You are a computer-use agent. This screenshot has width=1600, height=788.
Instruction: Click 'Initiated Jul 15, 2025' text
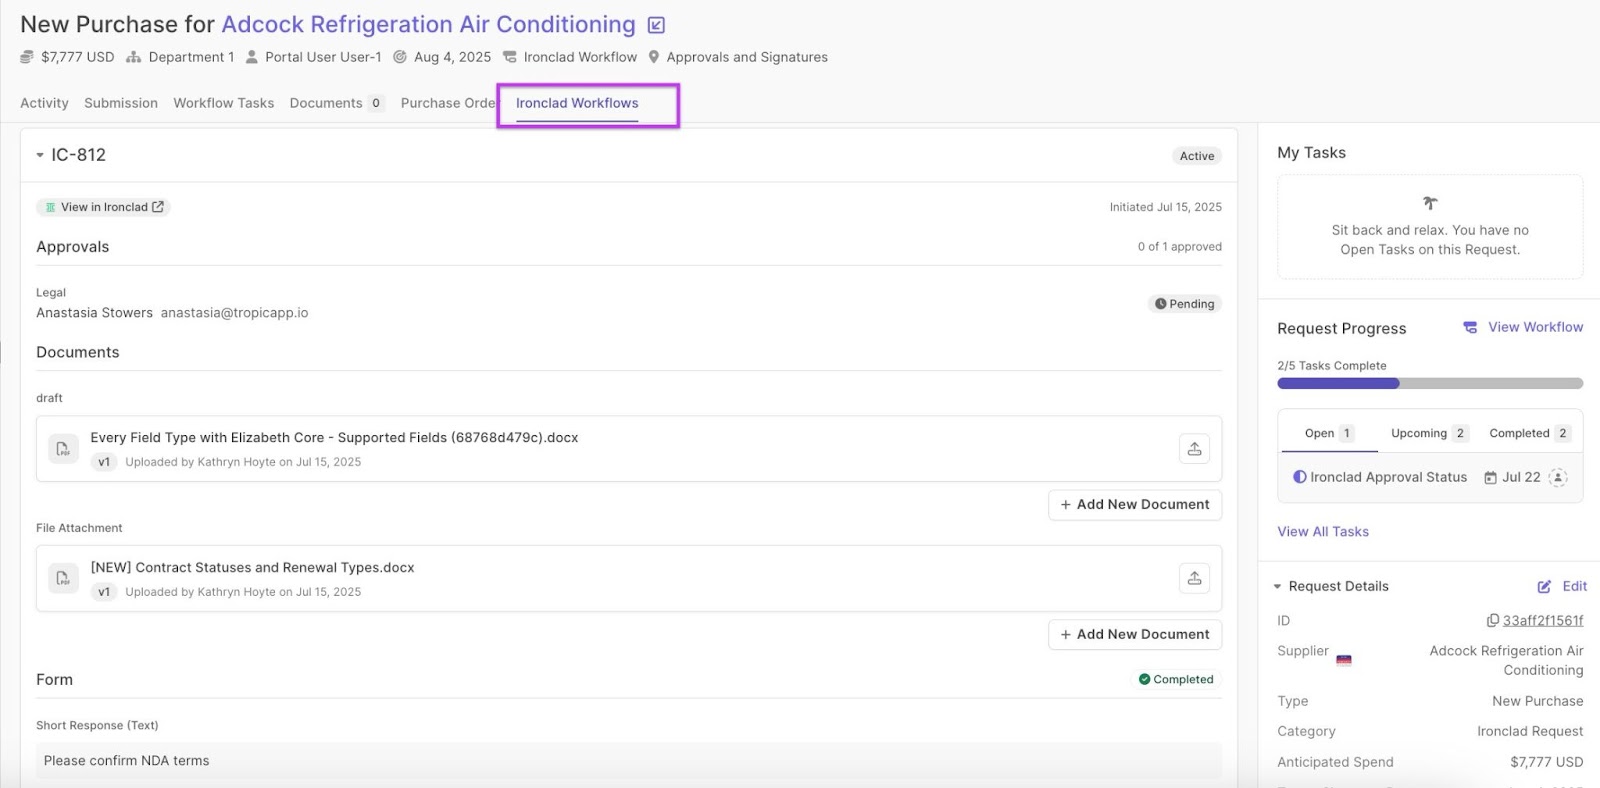1165,207
